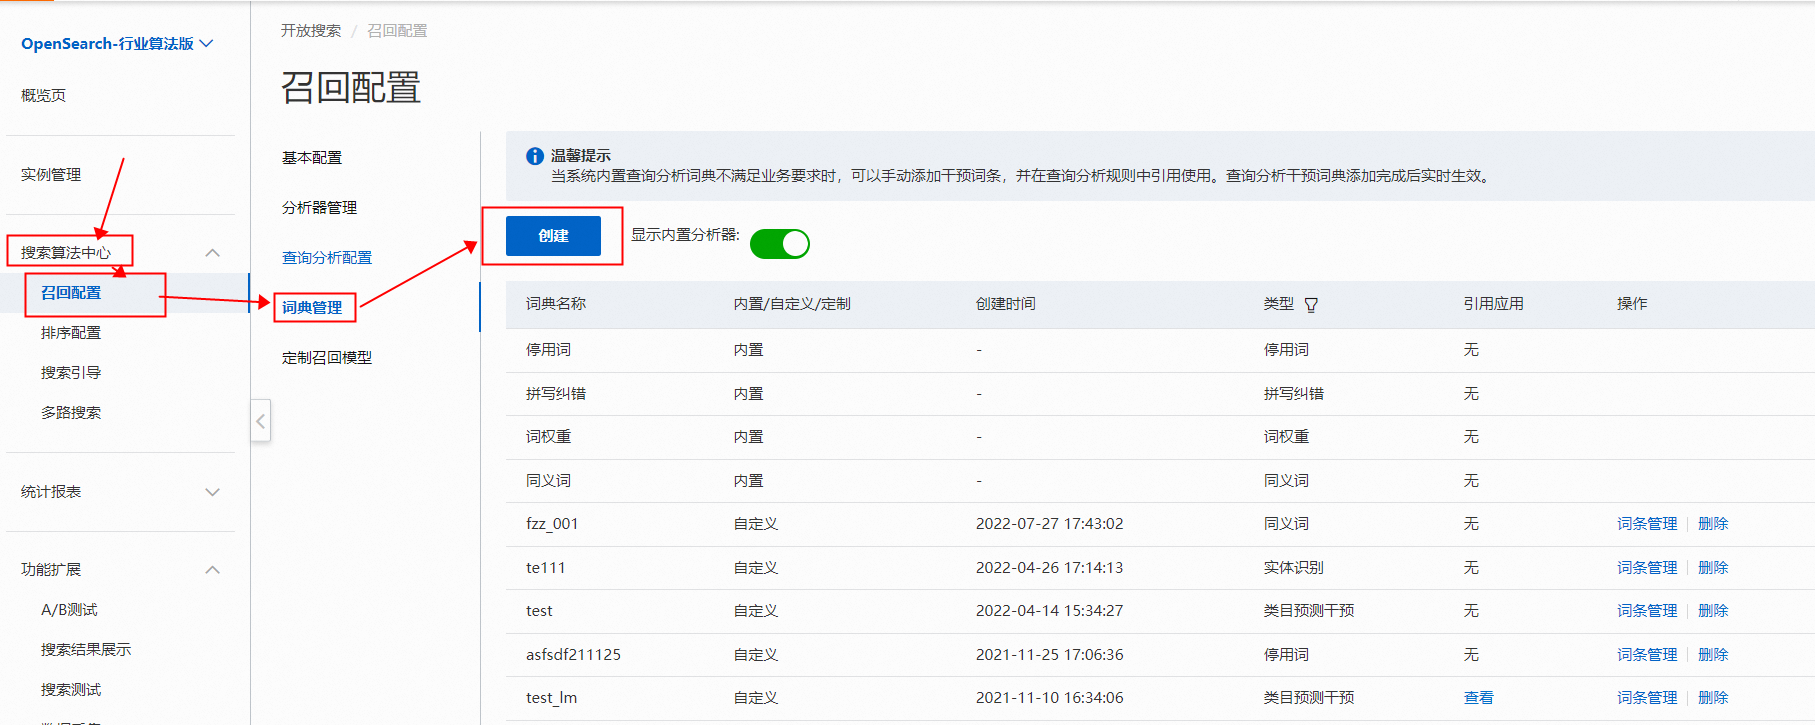Image resolution: width=1815 pixels, height=725 pixels.
Task: Switch to the 查询分析配置 tab
Action: [x=327, y=258]
